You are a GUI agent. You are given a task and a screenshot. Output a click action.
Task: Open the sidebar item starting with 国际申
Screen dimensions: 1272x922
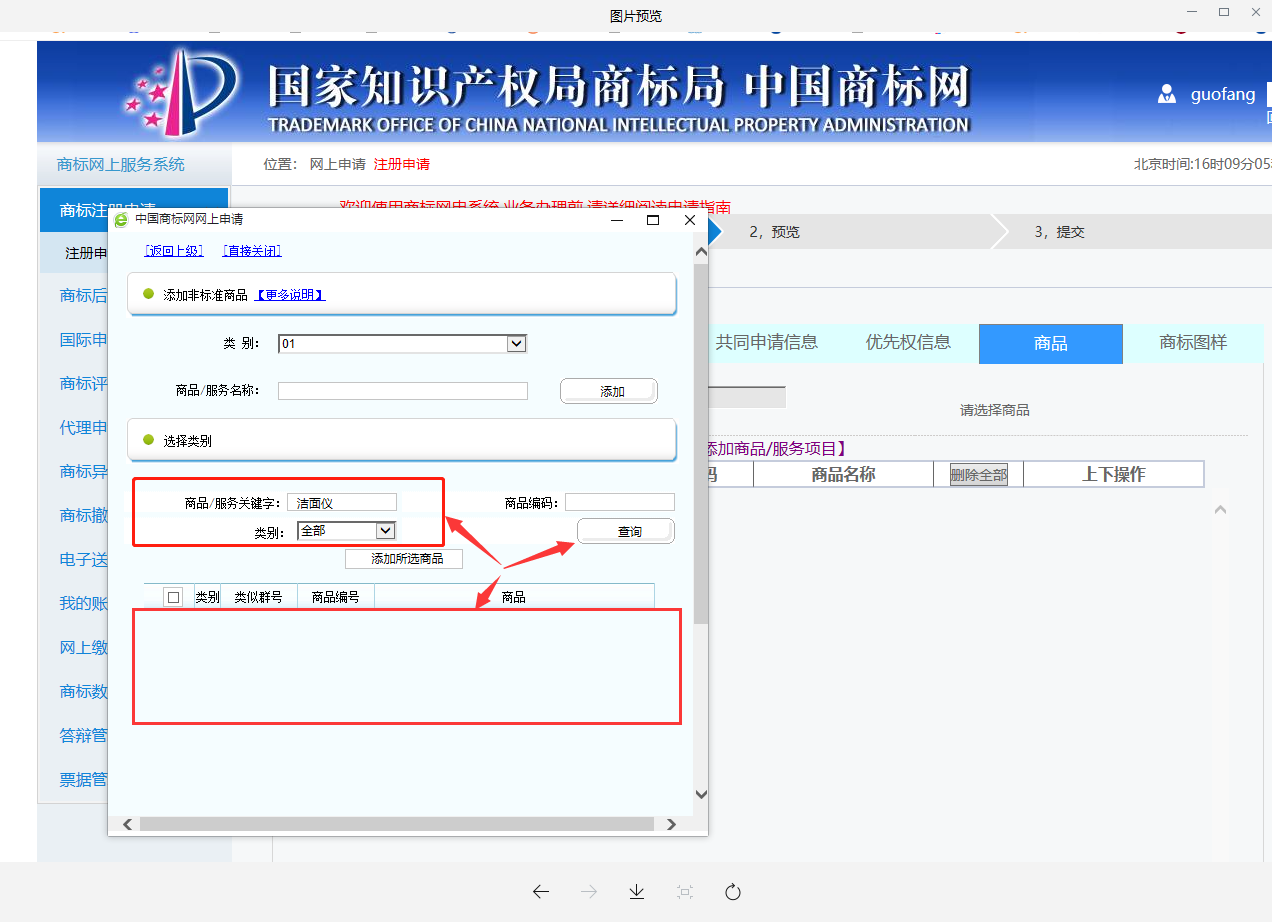(x=84, y=340)
